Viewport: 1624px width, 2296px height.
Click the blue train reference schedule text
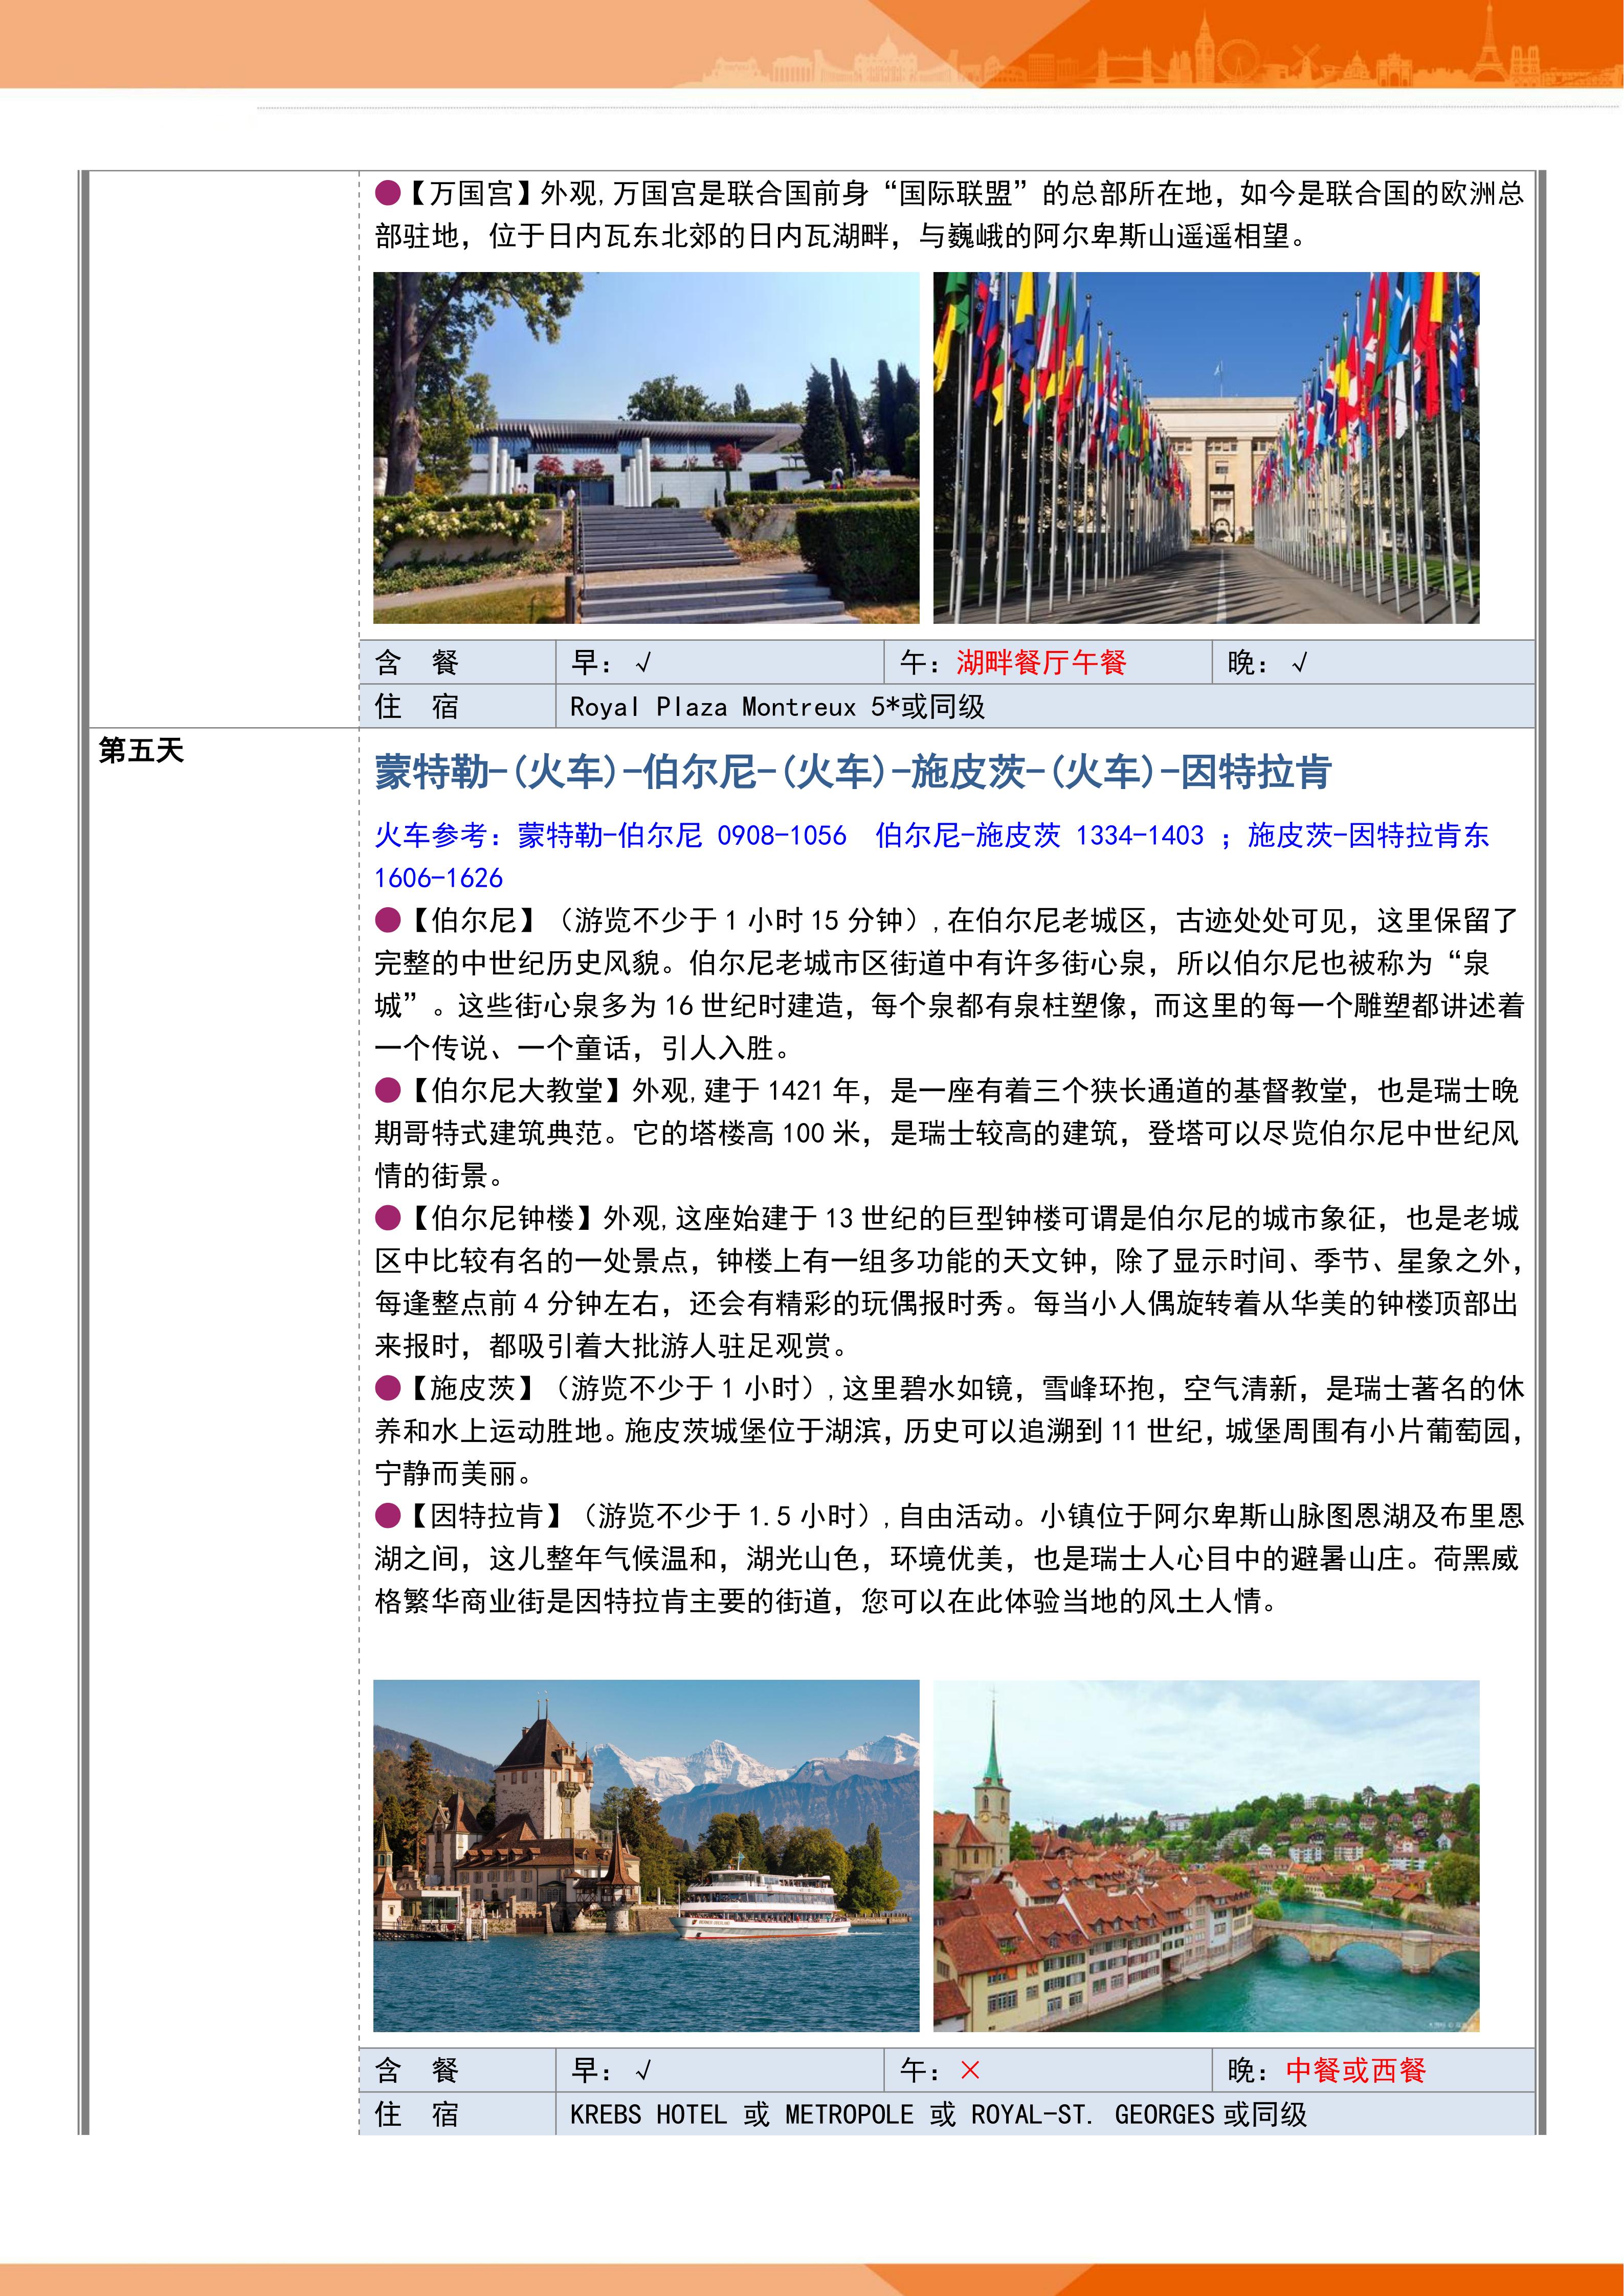coord(930,836)
